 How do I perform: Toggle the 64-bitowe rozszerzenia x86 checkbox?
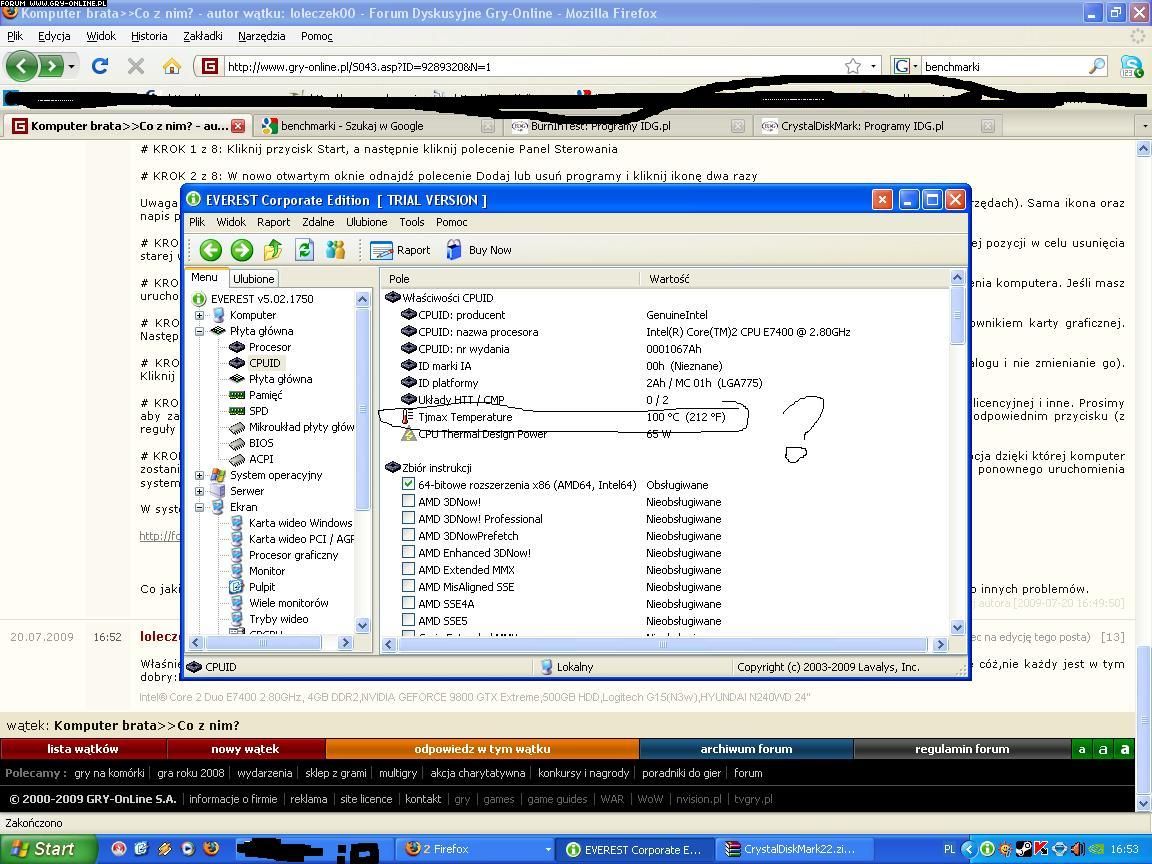coord(408,484)
